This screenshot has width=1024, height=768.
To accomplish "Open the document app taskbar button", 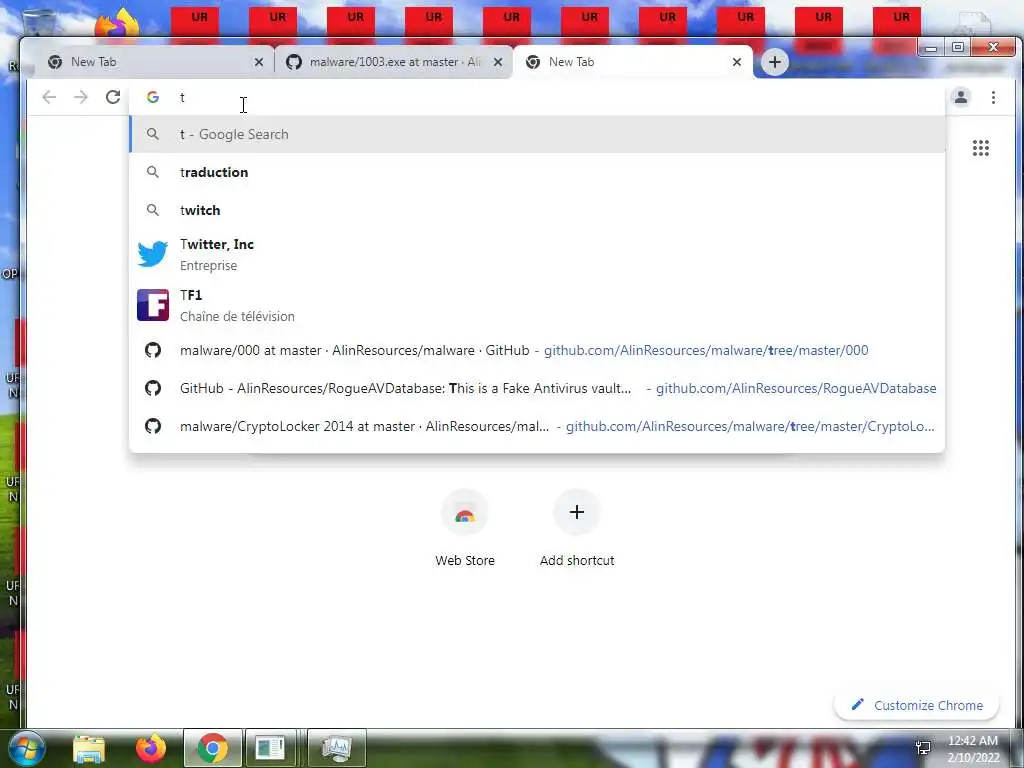I will click(270, 748).
